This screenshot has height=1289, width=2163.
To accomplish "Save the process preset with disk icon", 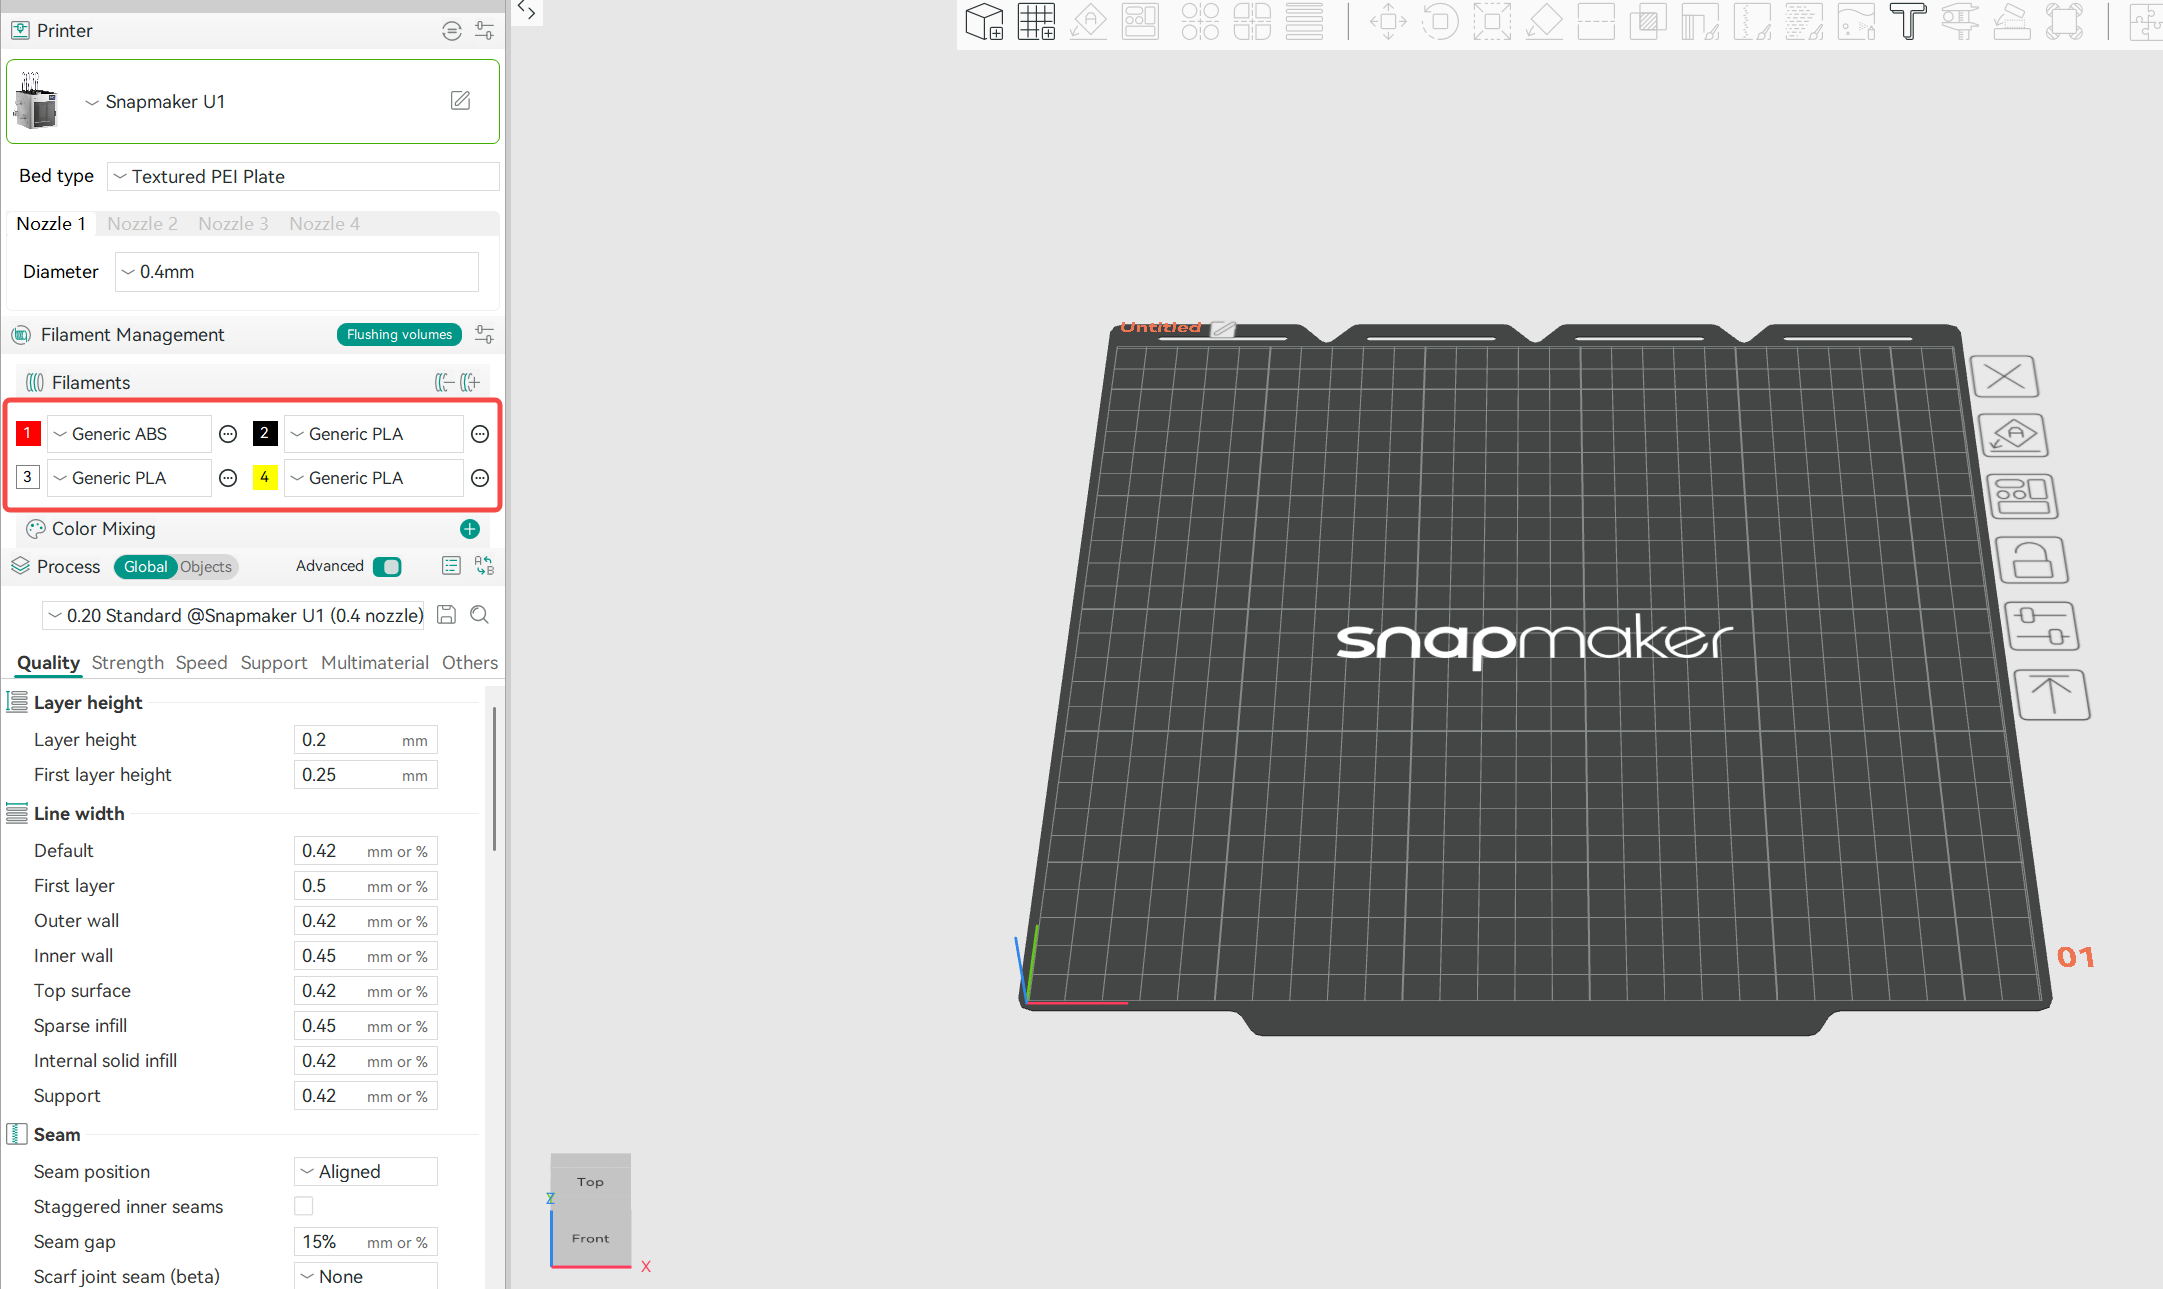I will [447, 615].
